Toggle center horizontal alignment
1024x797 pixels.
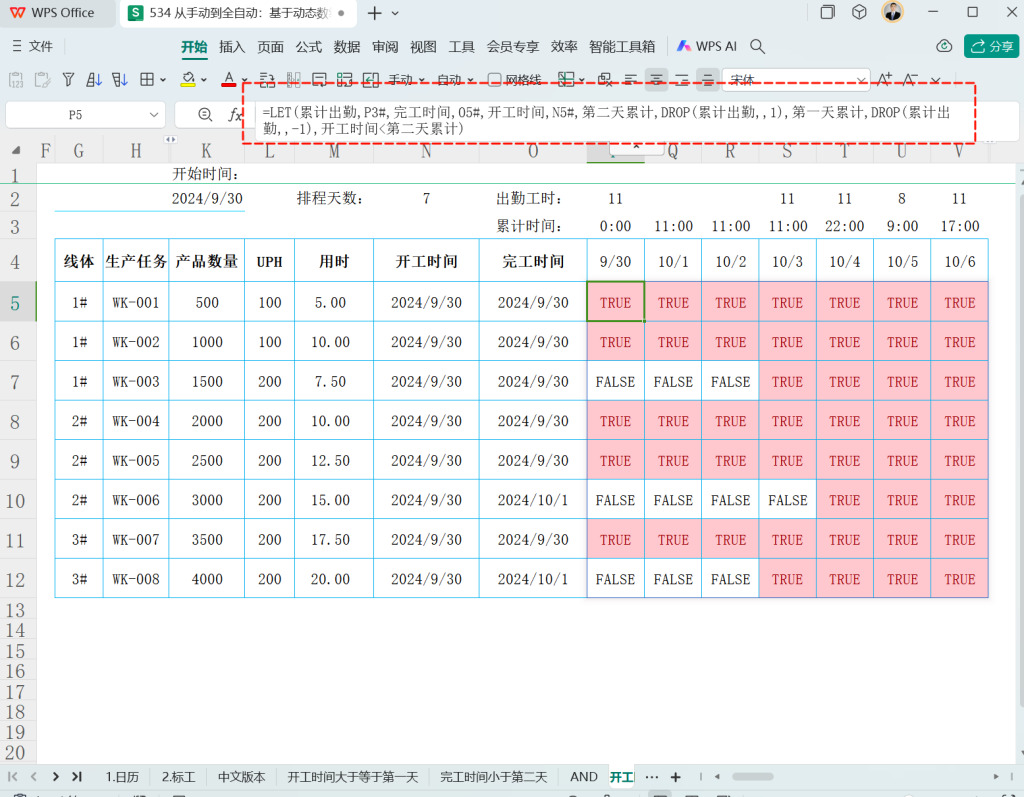(656, 80)
